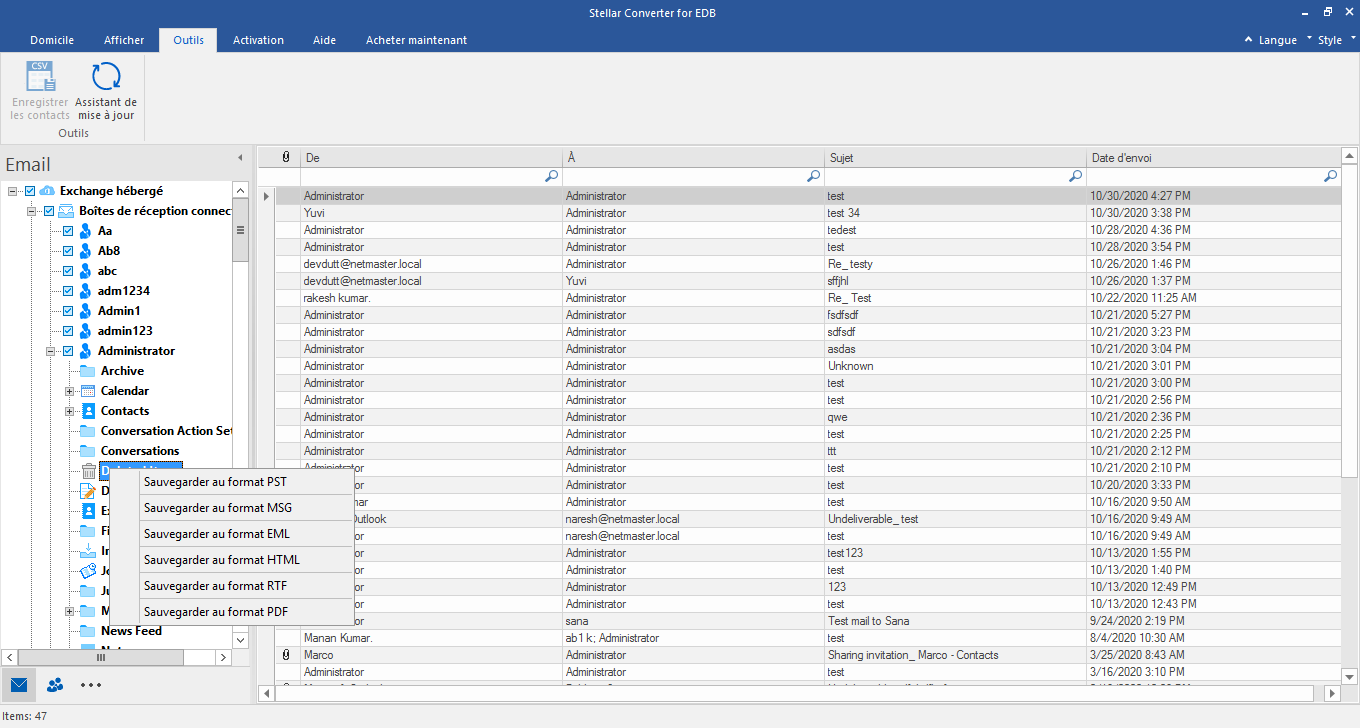Viewport: 1360px width, 728px height.
Task: Open the more options ellipsis
Action: click(91, 685)
